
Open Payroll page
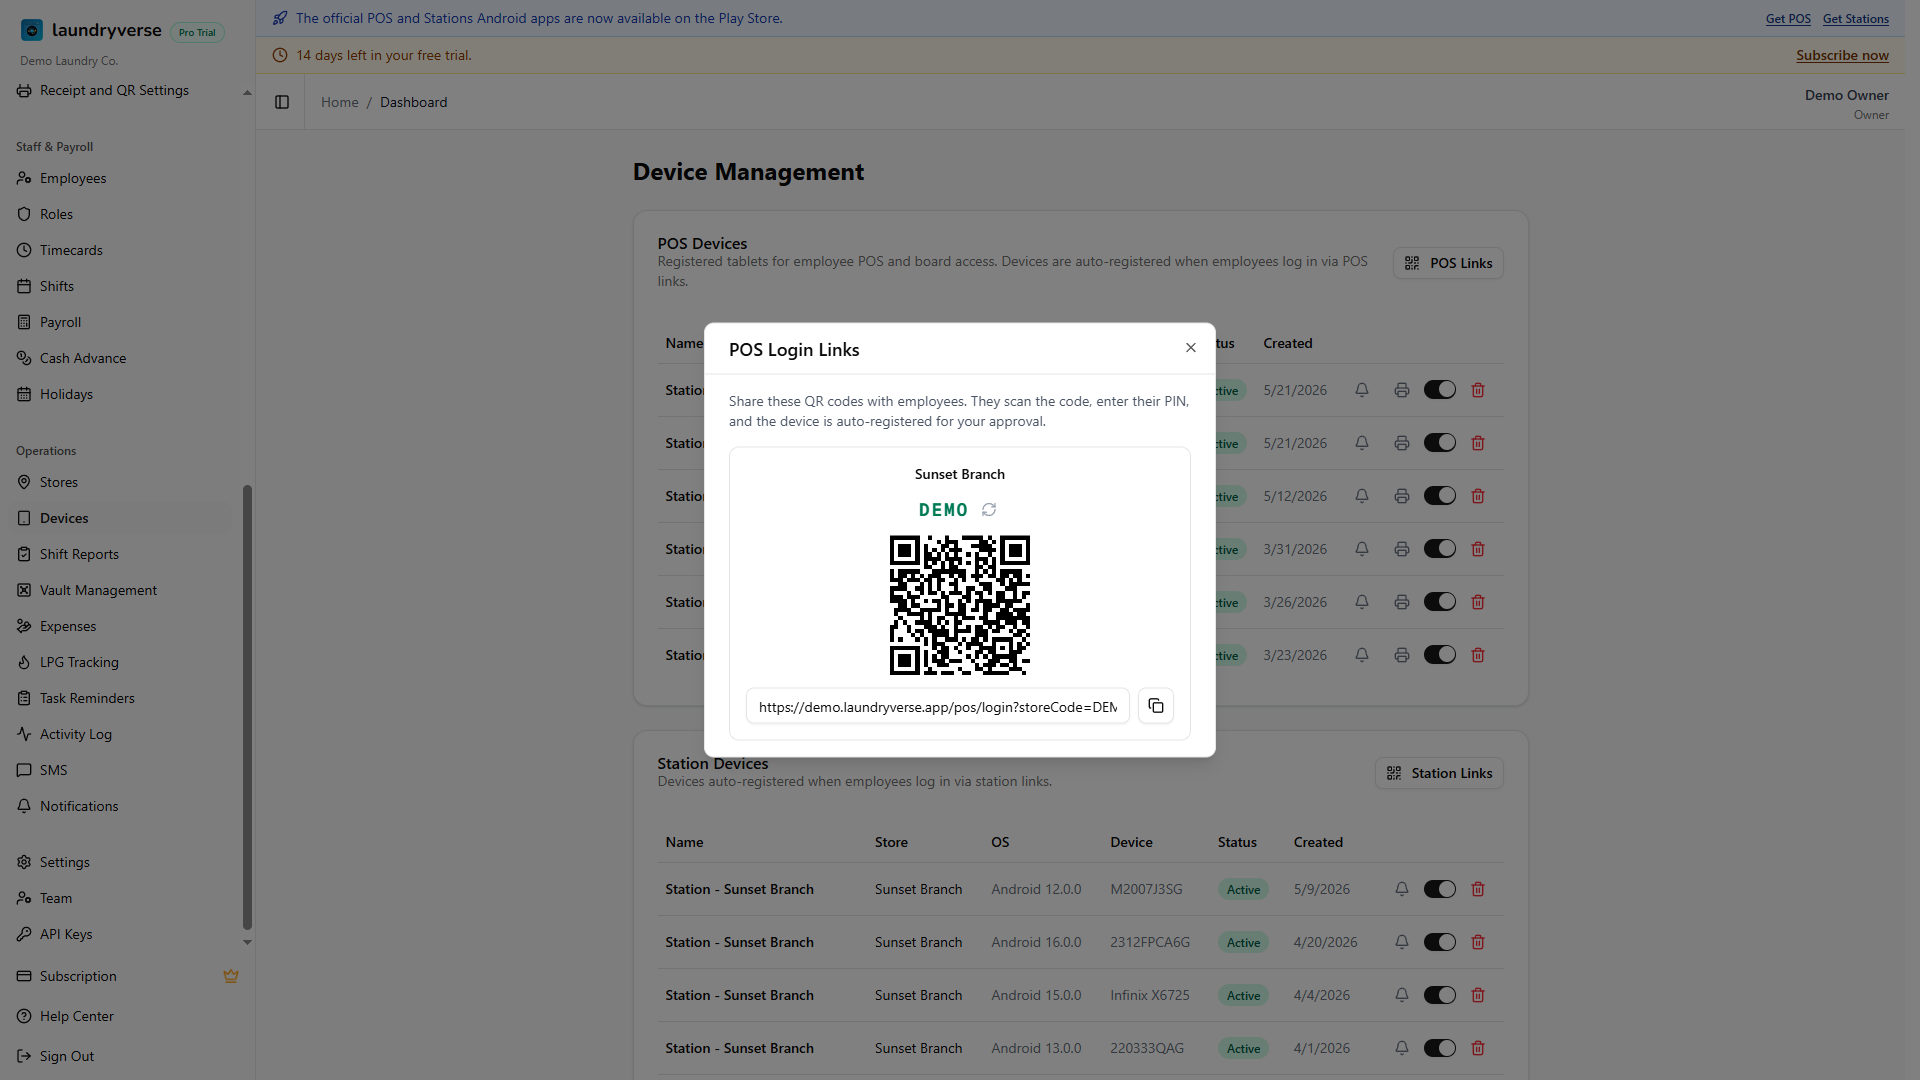click(x=120, y=322)
